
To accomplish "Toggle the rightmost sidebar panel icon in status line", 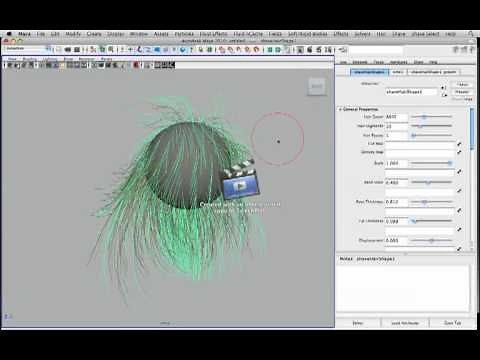I will [472, 49].
